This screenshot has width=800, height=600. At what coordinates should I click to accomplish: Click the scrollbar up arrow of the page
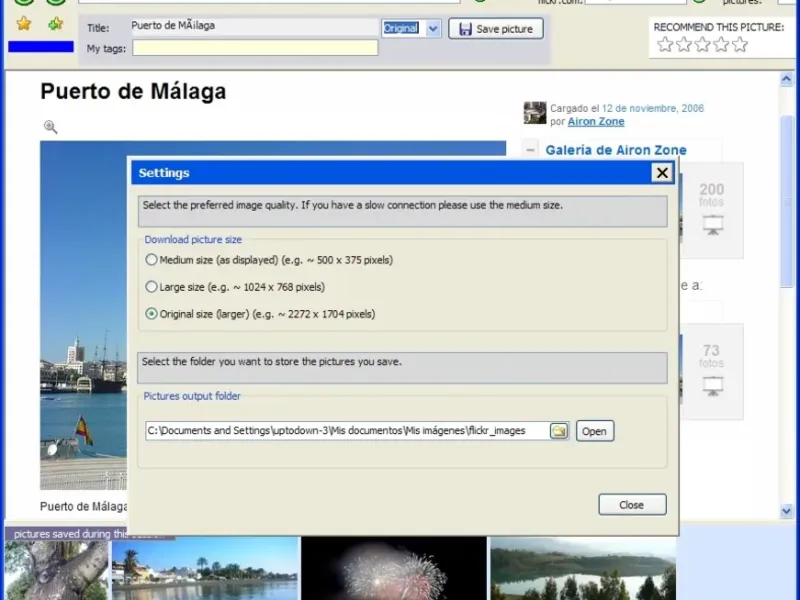(786, 79)
